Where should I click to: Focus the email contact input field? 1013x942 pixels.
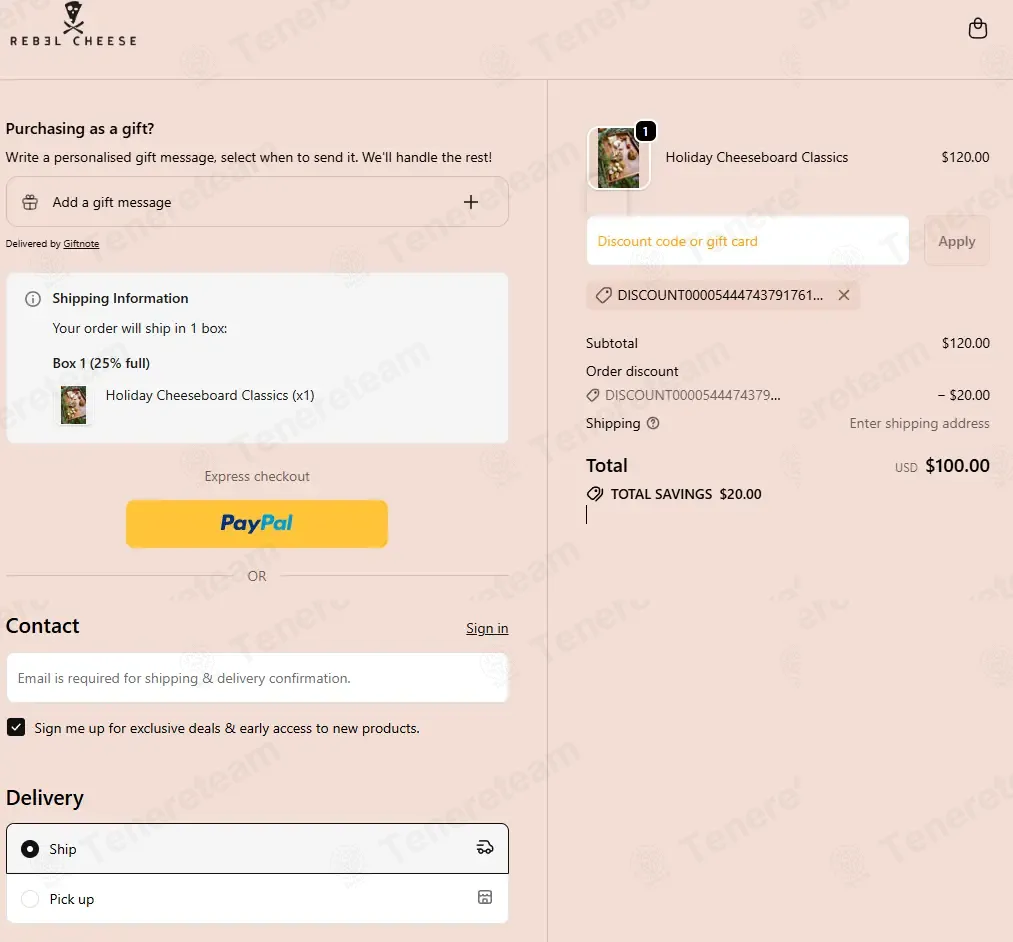pyautogui.click(x=257, y=678)
